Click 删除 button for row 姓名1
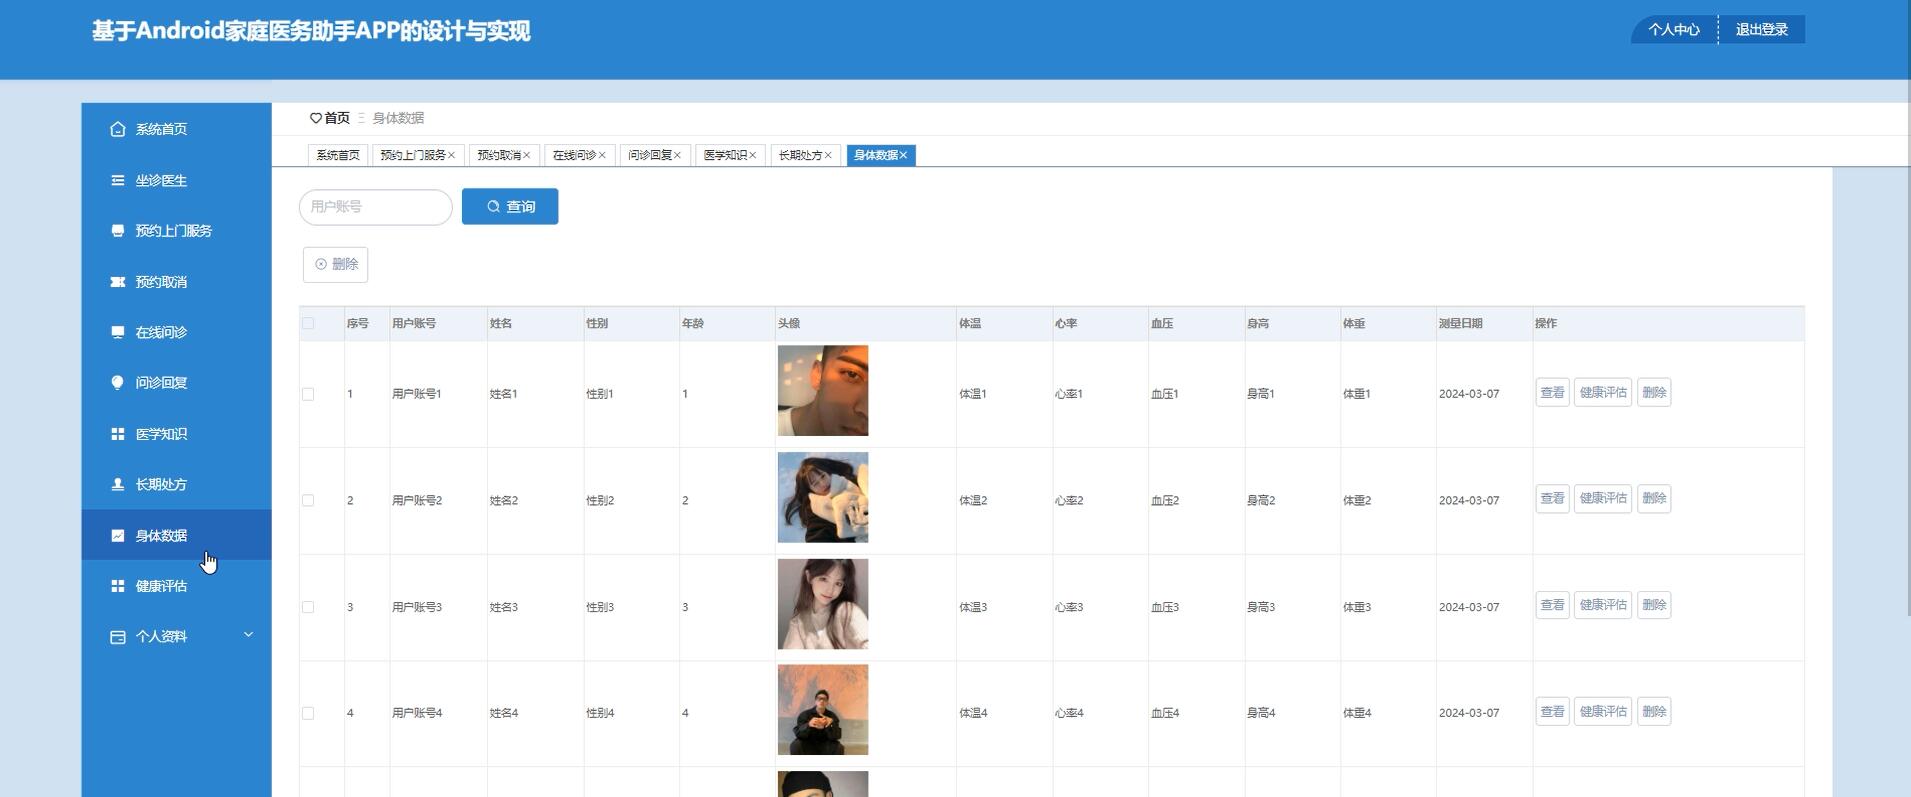The width and height of the screenshot is (1911, 797). pos(1654,392)
